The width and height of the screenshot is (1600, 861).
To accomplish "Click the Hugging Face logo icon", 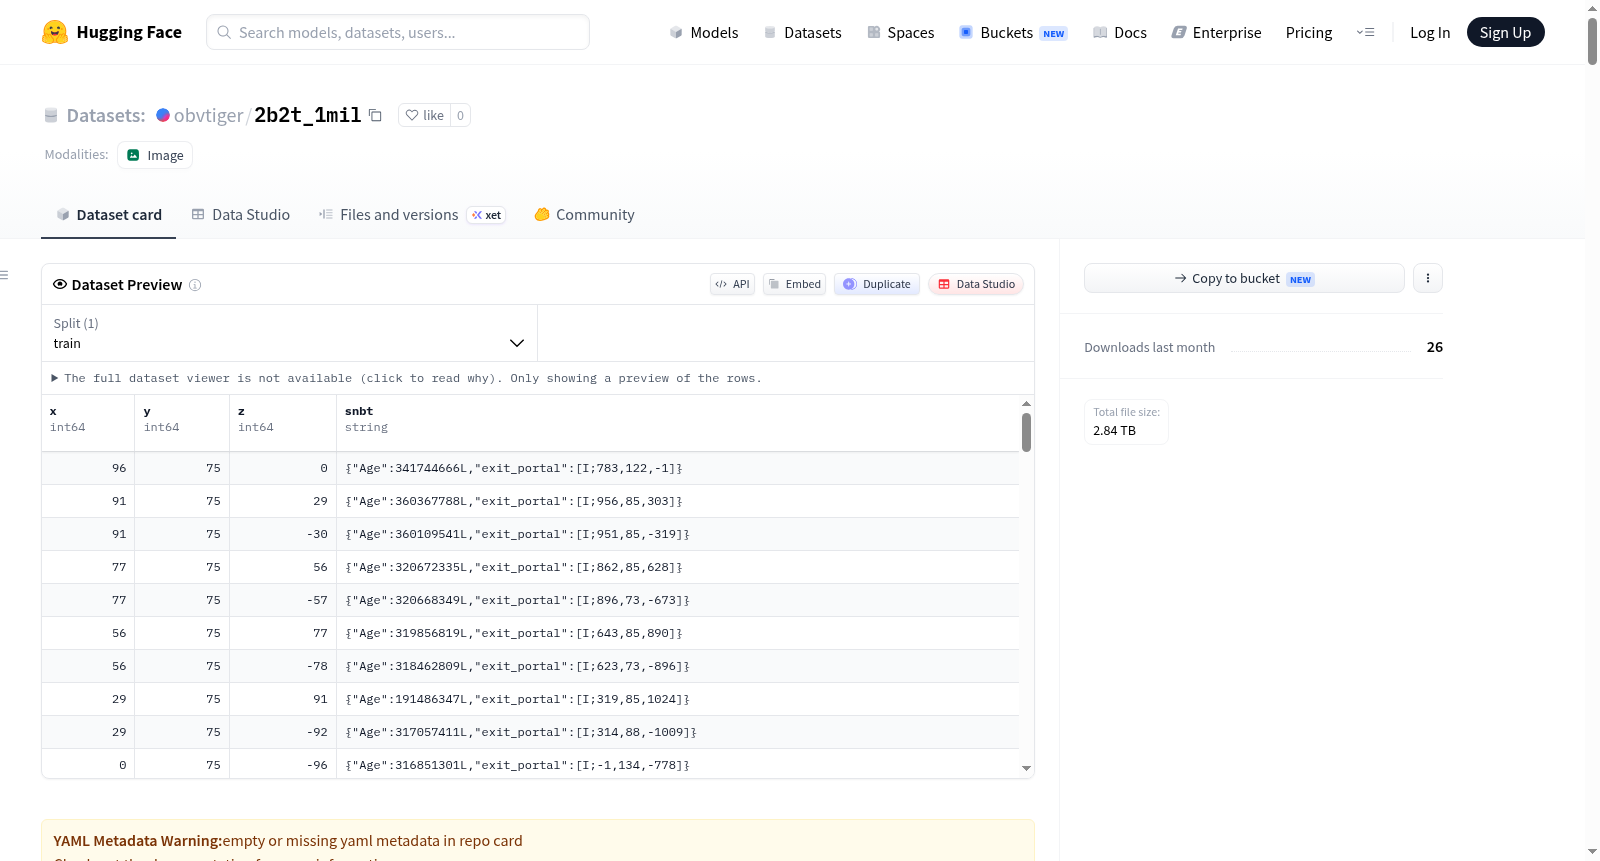I will tap(55, 32).
